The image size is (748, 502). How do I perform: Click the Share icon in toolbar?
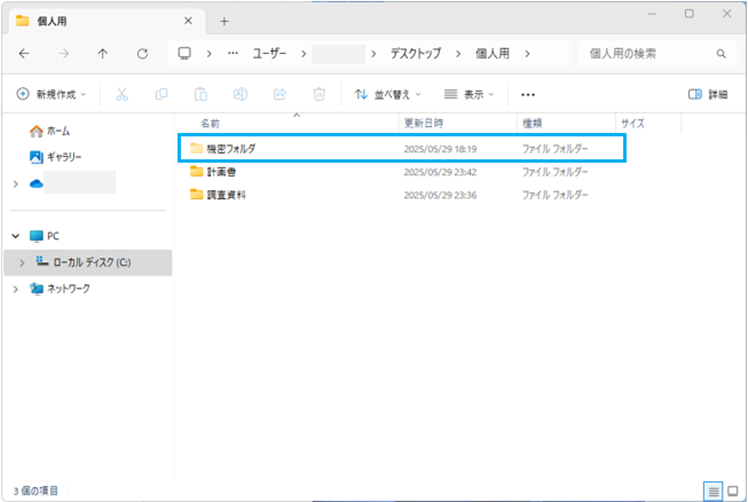(280, 94)
